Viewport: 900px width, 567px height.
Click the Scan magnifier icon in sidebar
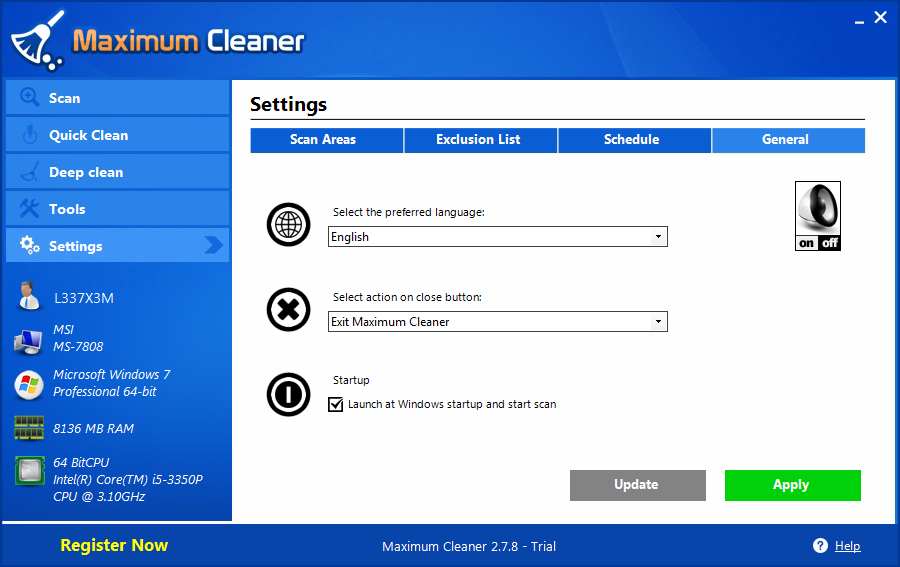(29, 98)
